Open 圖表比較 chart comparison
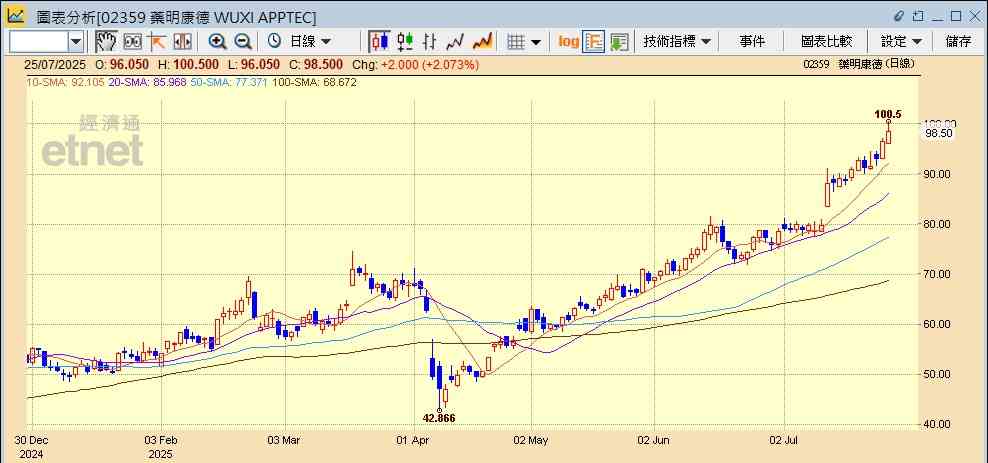This screenshot has height=463, width=988. [827, 42]
